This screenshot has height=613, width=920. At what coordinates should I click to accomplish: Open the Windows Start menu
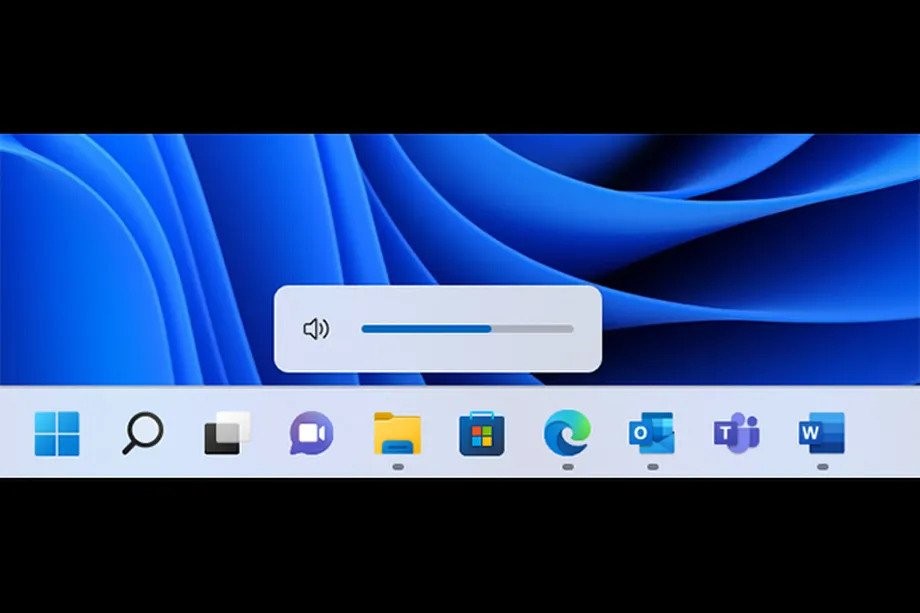coord(57,433)
